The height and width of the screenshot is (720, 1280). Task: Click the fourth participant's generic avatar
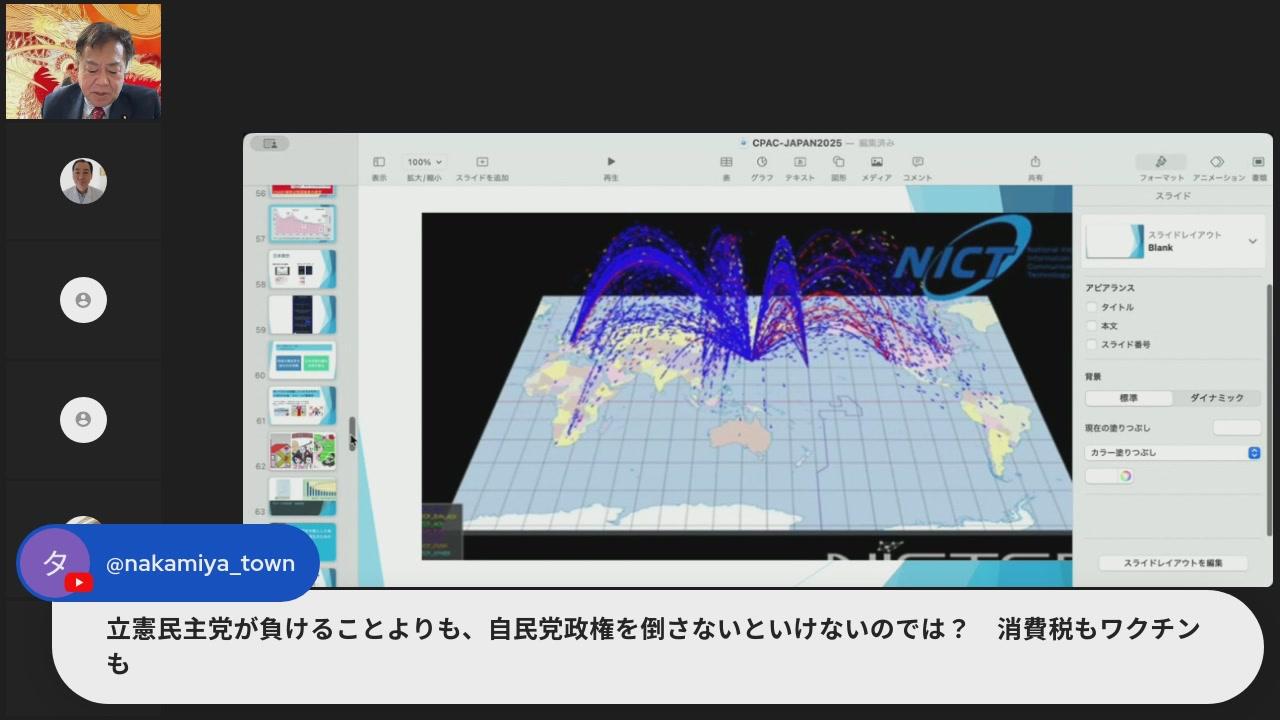(83, 419)
